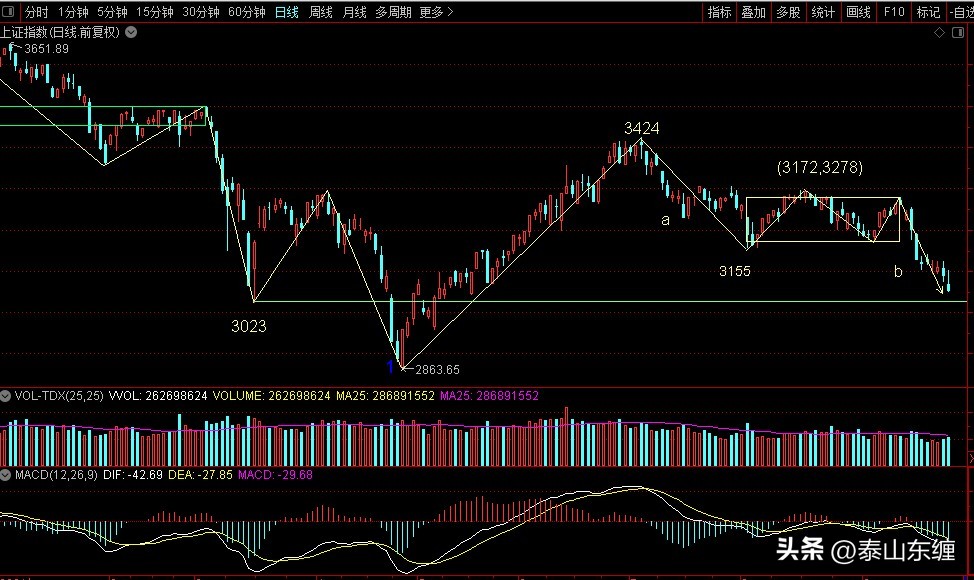Click the VVOL: 262698624 value

[158, 396]
